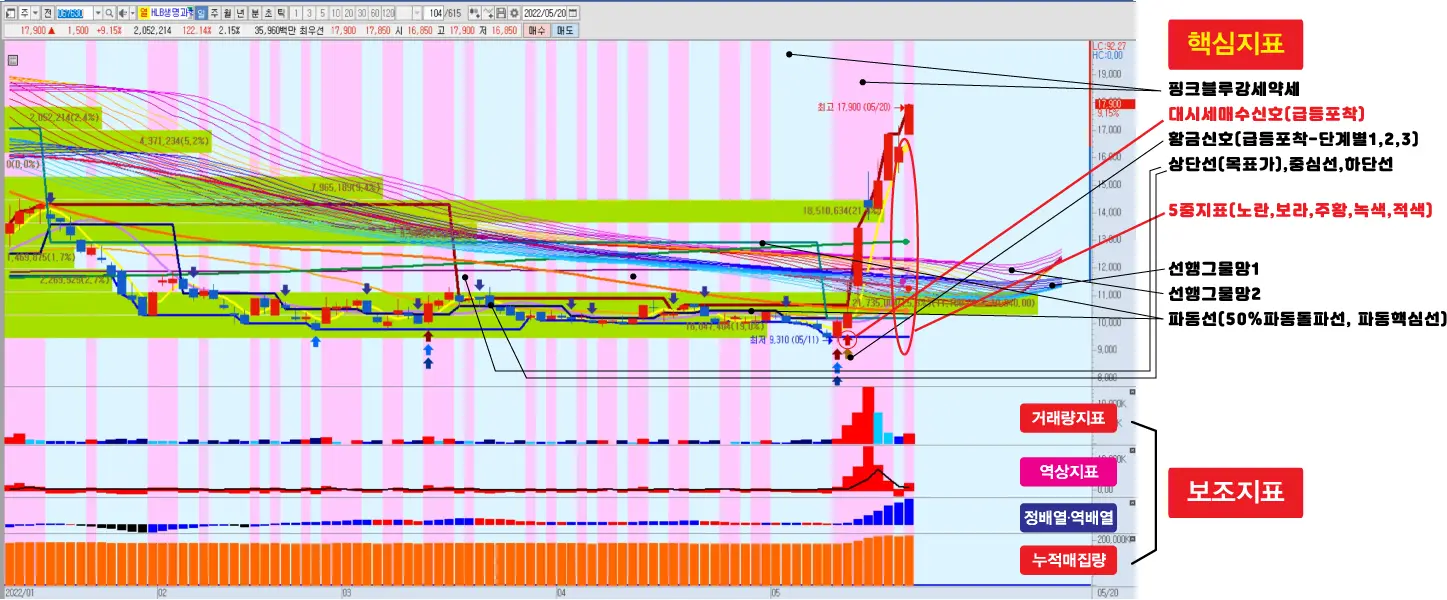Switch chart to 분 (minute) period
1447x600 pixels.
(255, 13)
